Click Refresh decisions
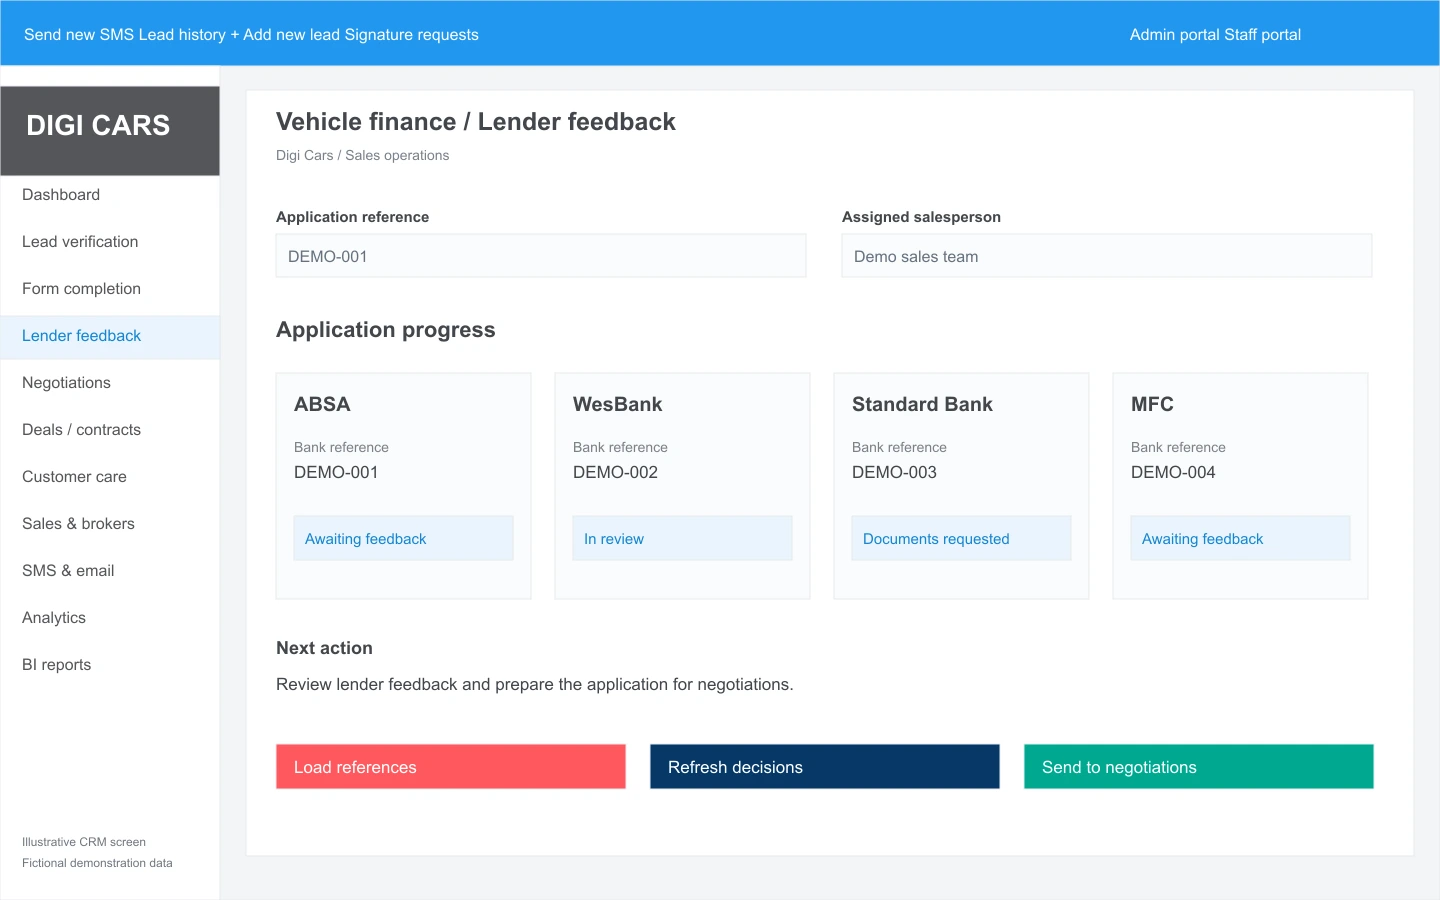 click(x=825, y=767)
